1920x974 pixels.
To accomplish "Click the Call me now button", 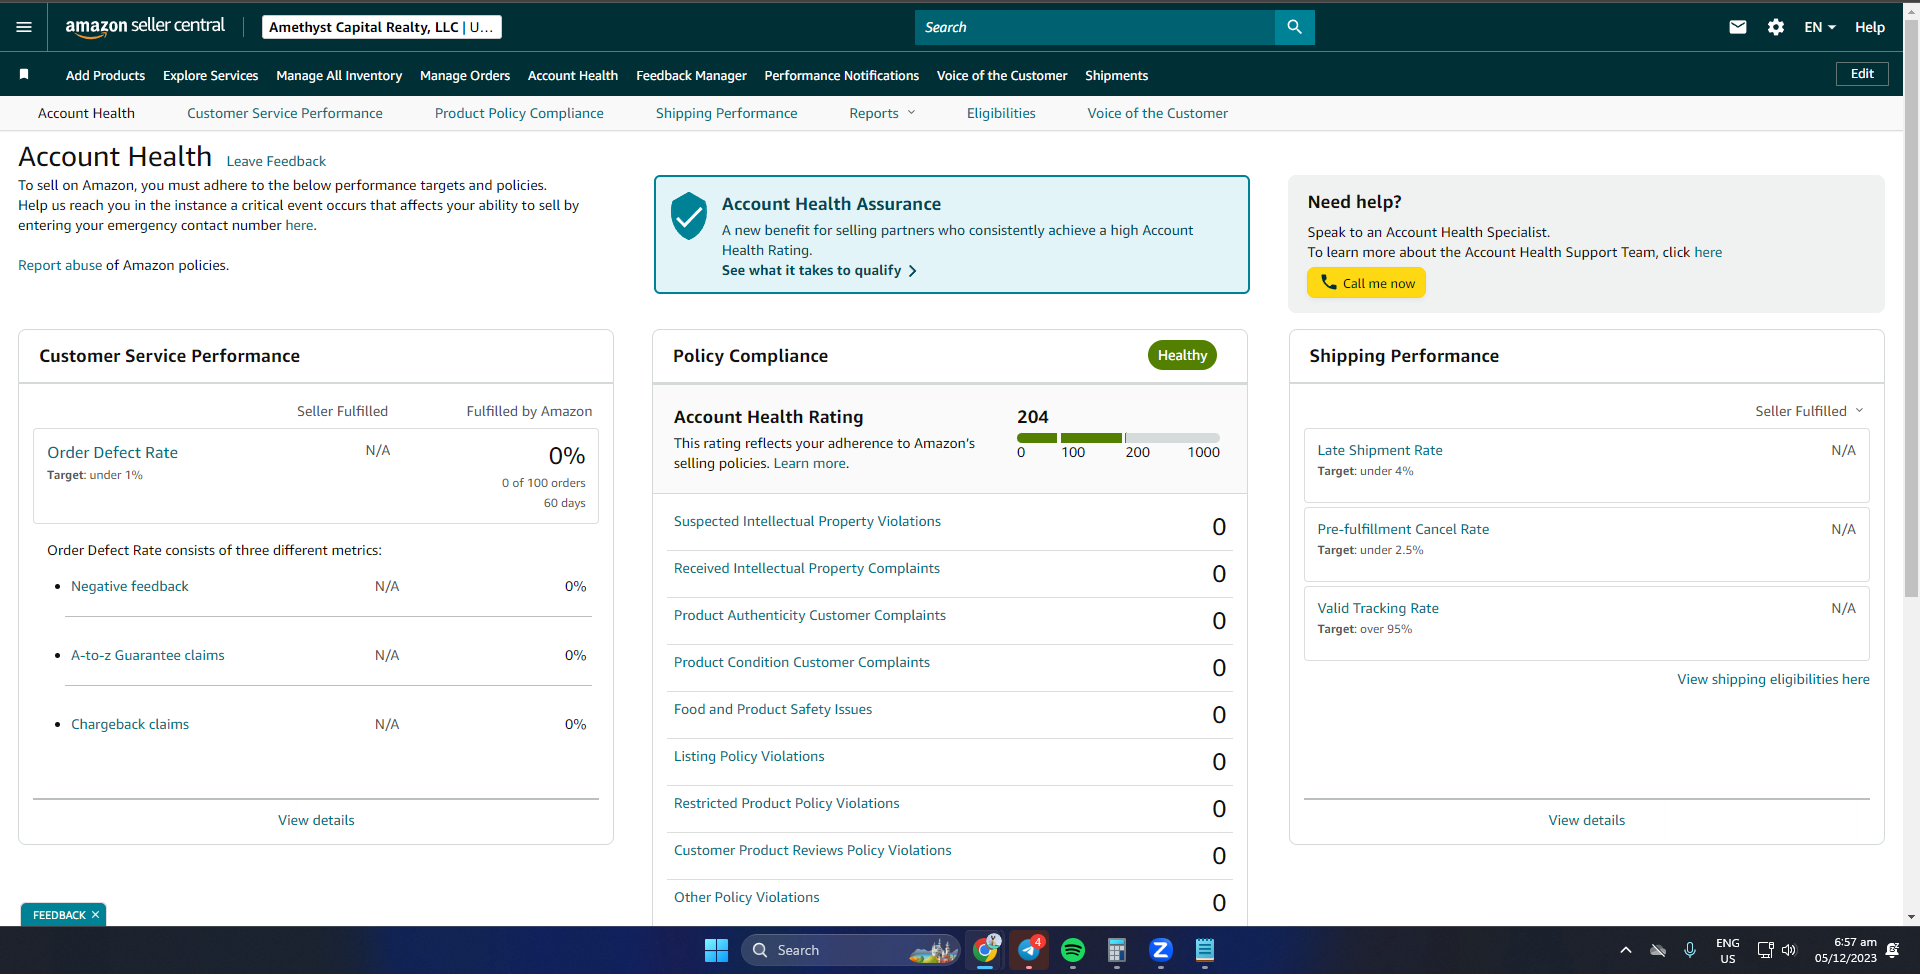I will [x=1366, y=283].
